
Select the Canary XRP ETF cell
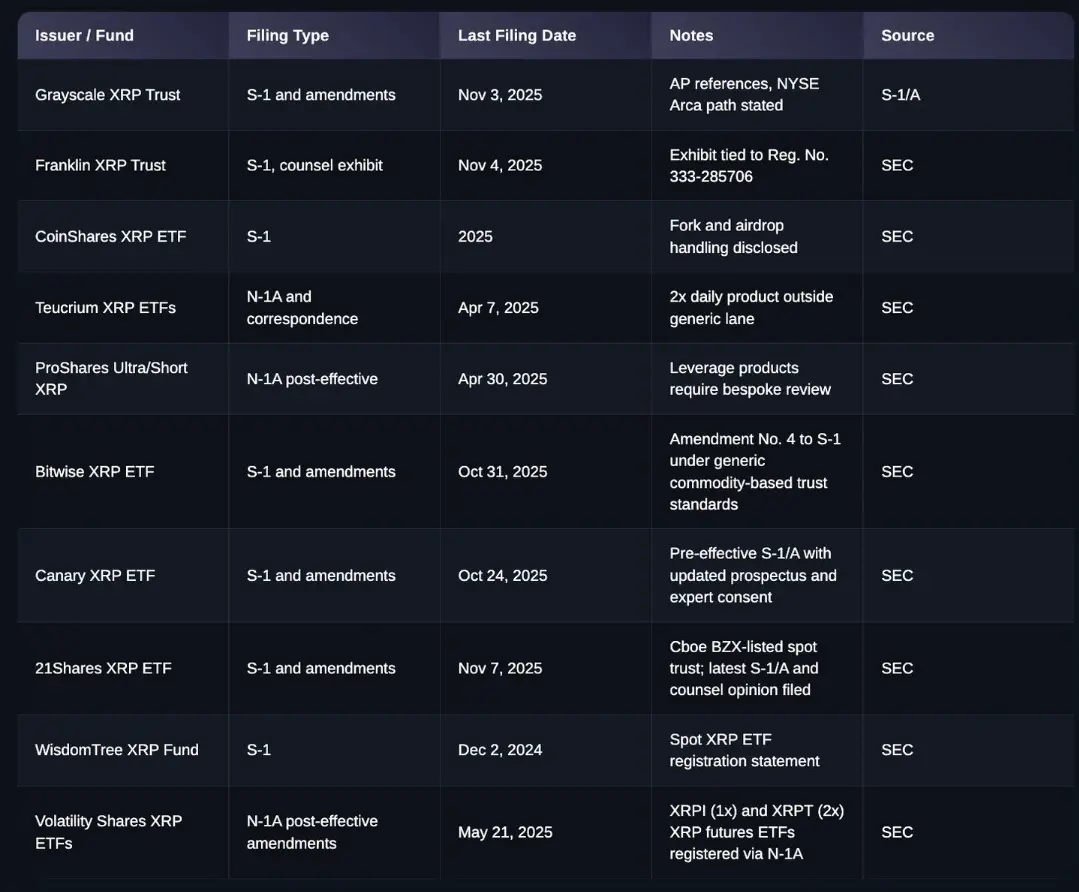coord(95,576)
